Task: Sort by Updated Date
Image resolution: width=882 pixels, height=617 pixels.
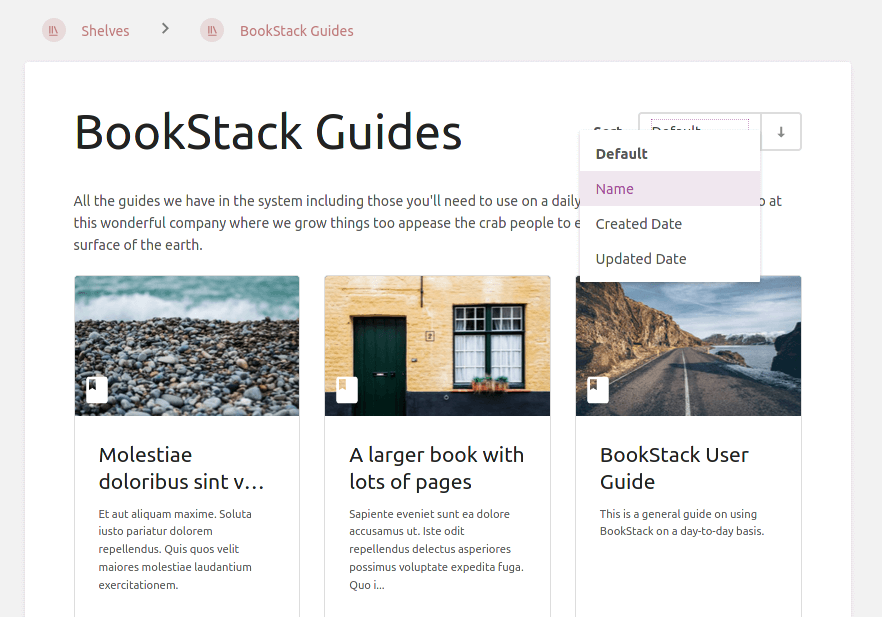Action: (x=670, y=259)
